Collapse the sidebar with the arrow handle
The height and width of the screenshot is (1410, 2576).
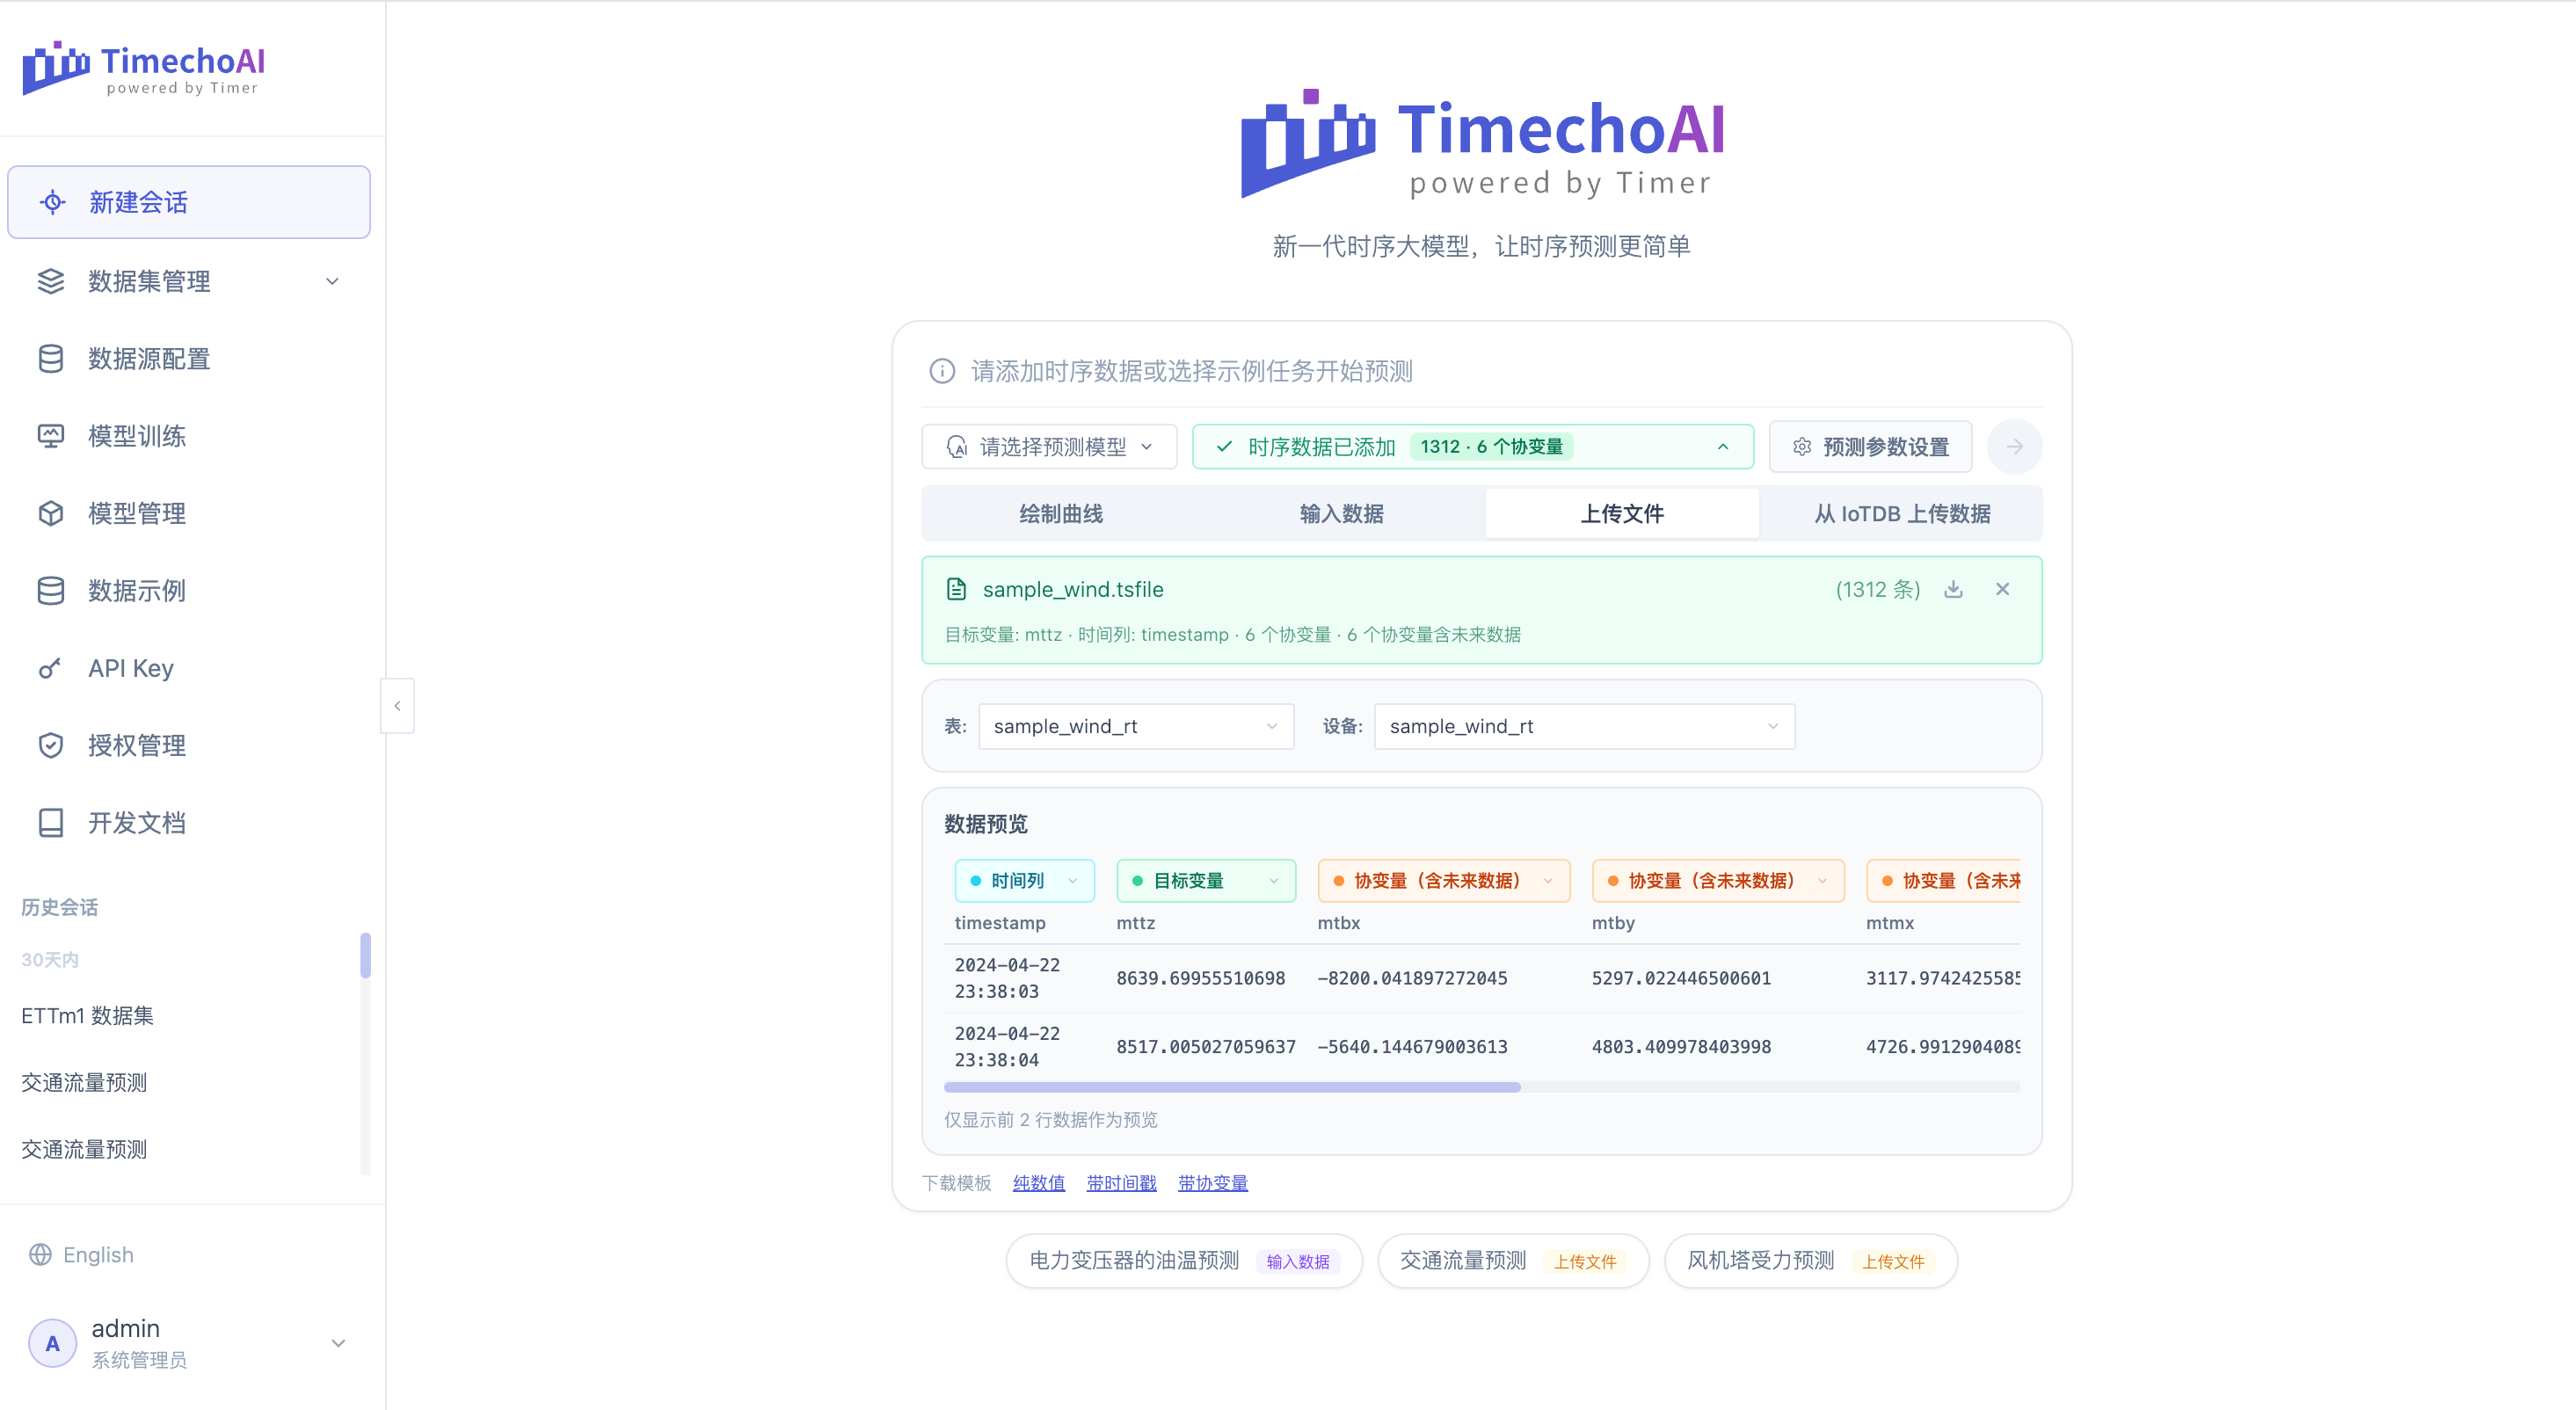point(397,706)
